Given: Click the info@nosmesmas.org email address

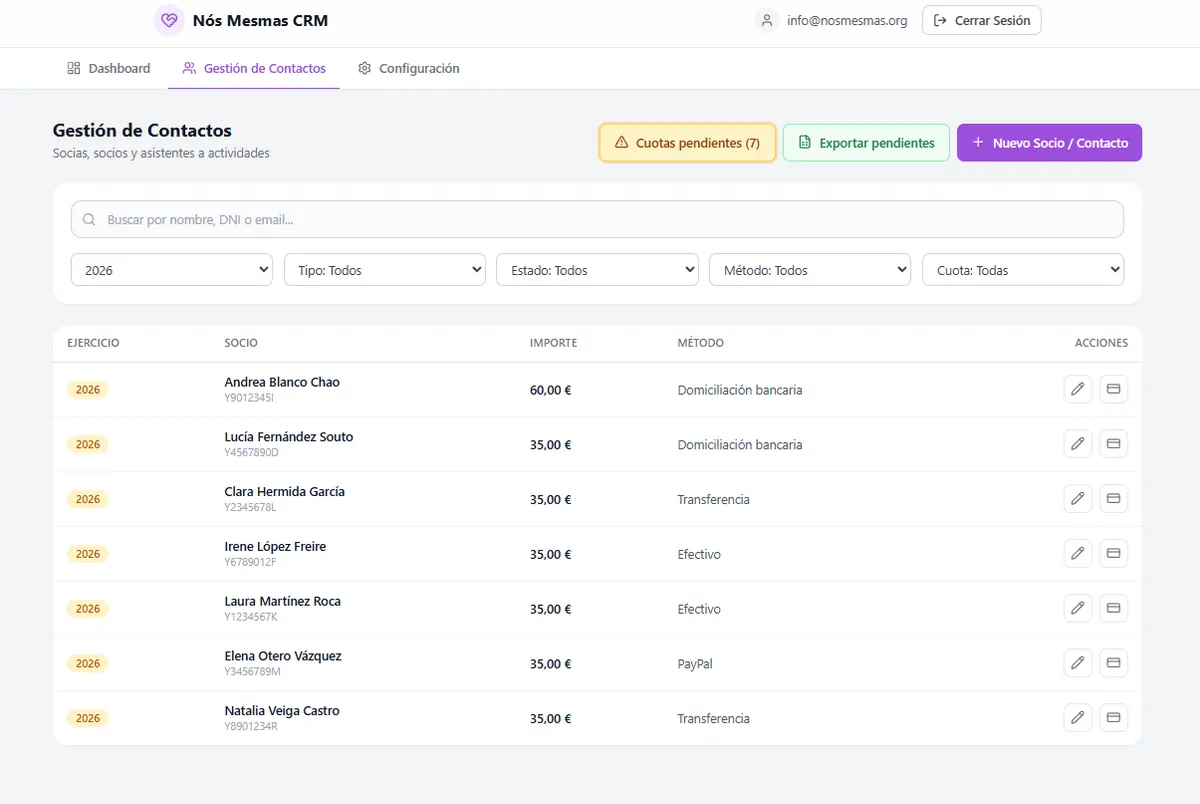Looking at the screenshot, I should 847,20.
